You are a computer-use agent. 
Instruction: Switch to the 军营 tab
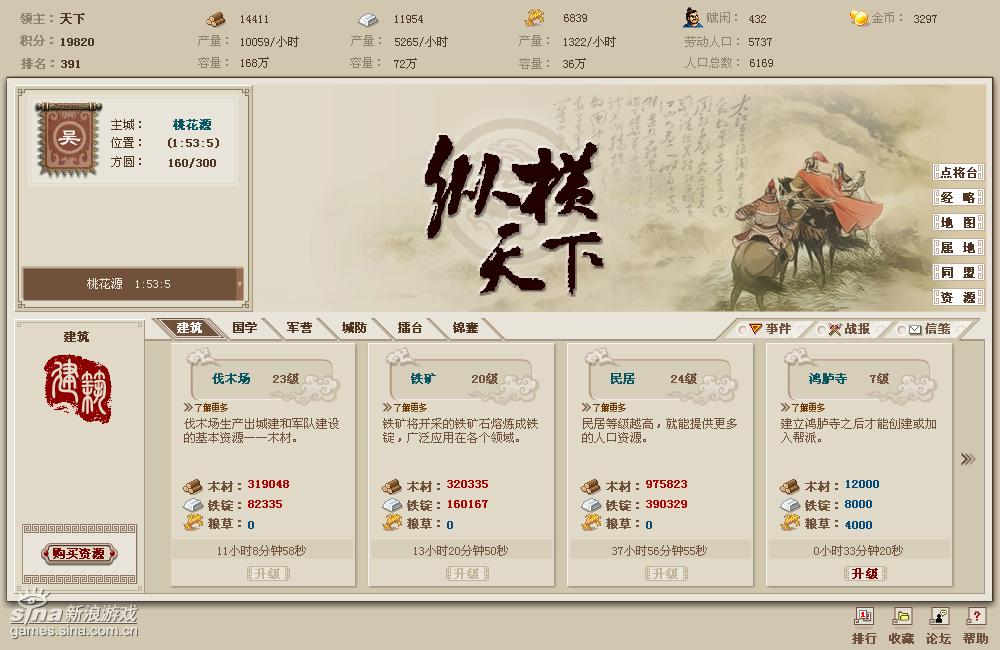click(299, 328)
